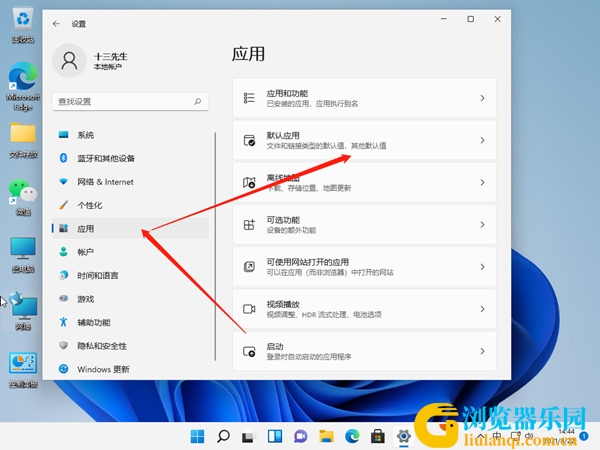Select the Recycle Bin desktop icon

[x=23, y=26]
